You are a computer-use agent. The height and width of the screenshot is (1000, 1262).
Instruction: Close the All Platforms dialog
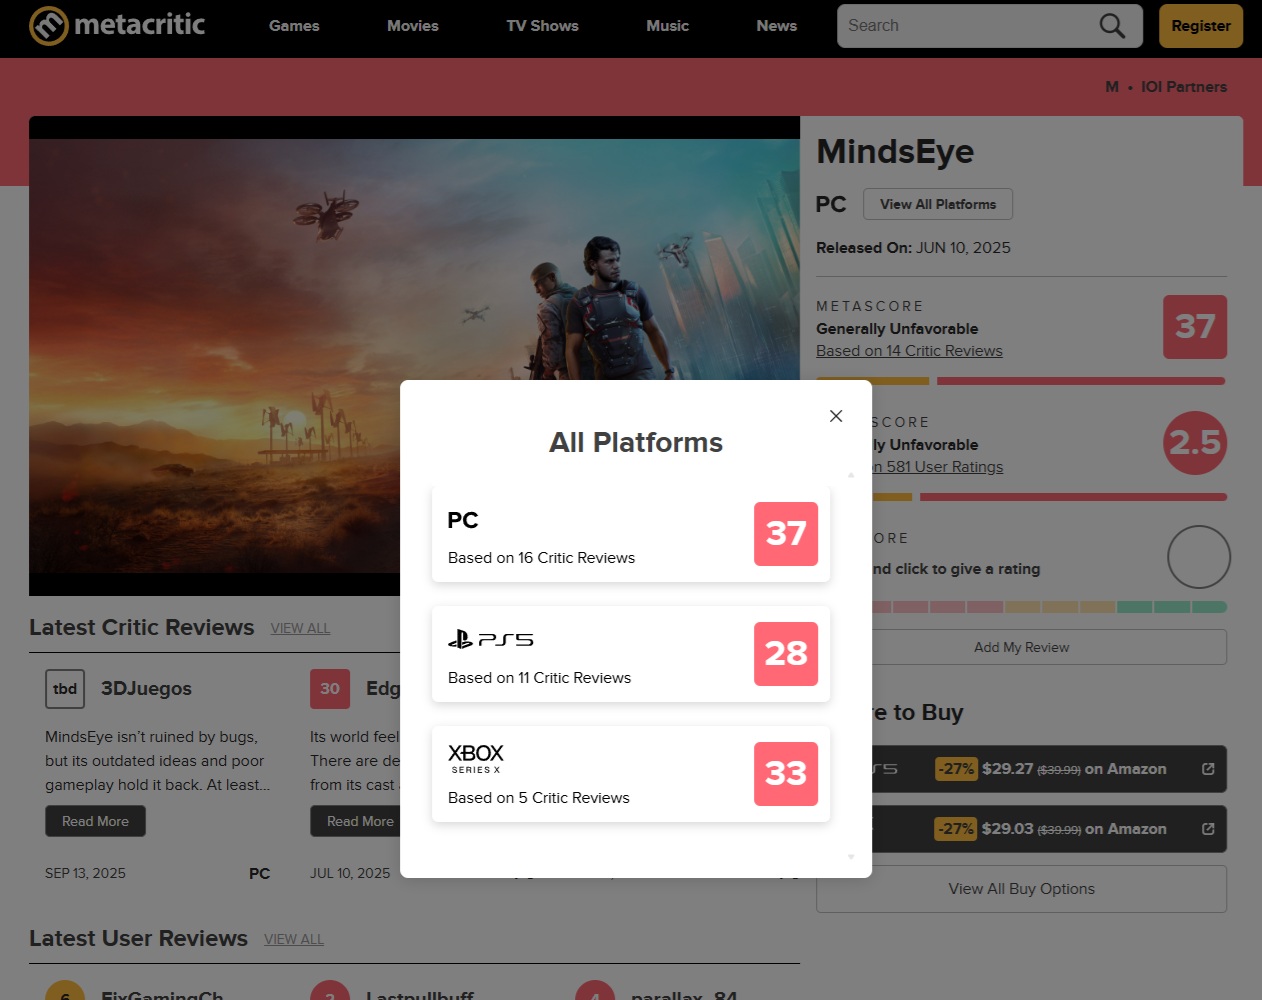tap(836, 416)
